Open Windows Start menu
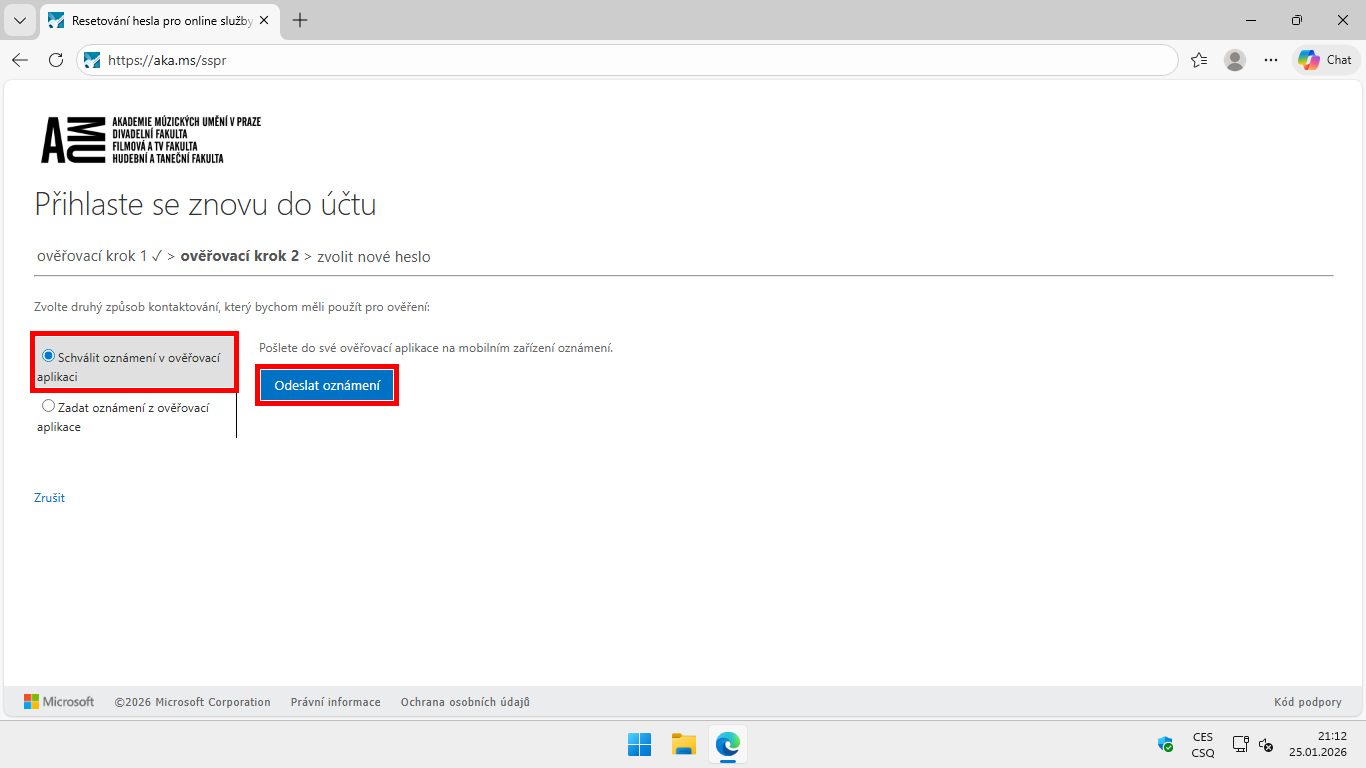The width and height of the screenshot is (1366, 768). coord(639,744)
